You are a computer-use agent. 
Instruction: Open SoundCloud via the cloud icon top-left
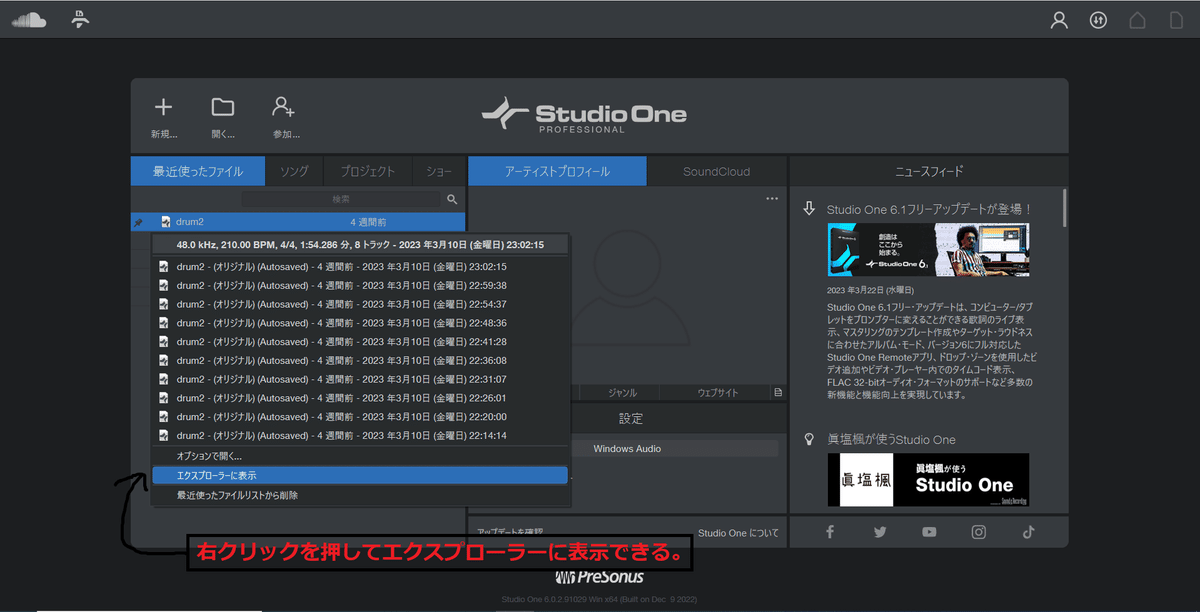point(29,18)
